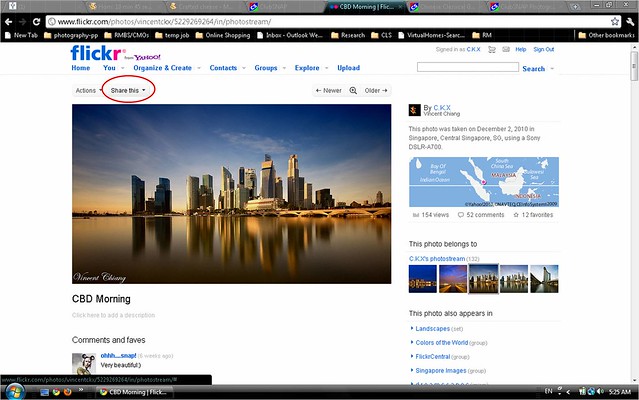The width and height of the screenshot is (639, 400).
Task: Open the FlickrMail envelope icon
Action: [506, 49]
